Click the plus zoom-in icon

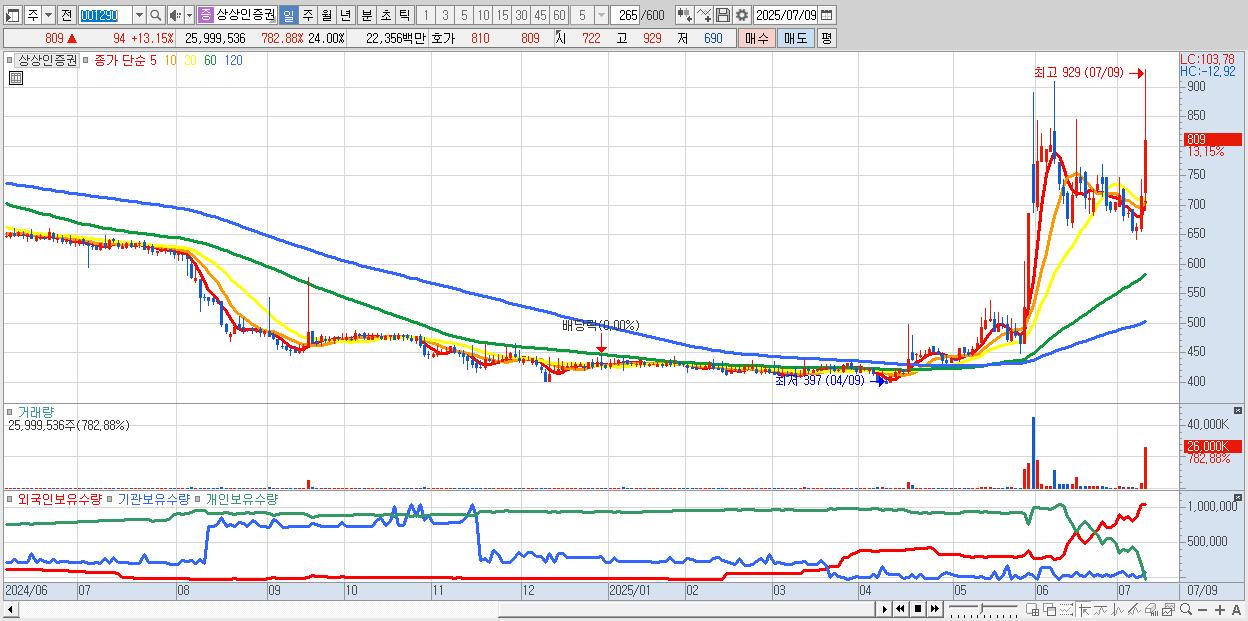pos(1220,609)
